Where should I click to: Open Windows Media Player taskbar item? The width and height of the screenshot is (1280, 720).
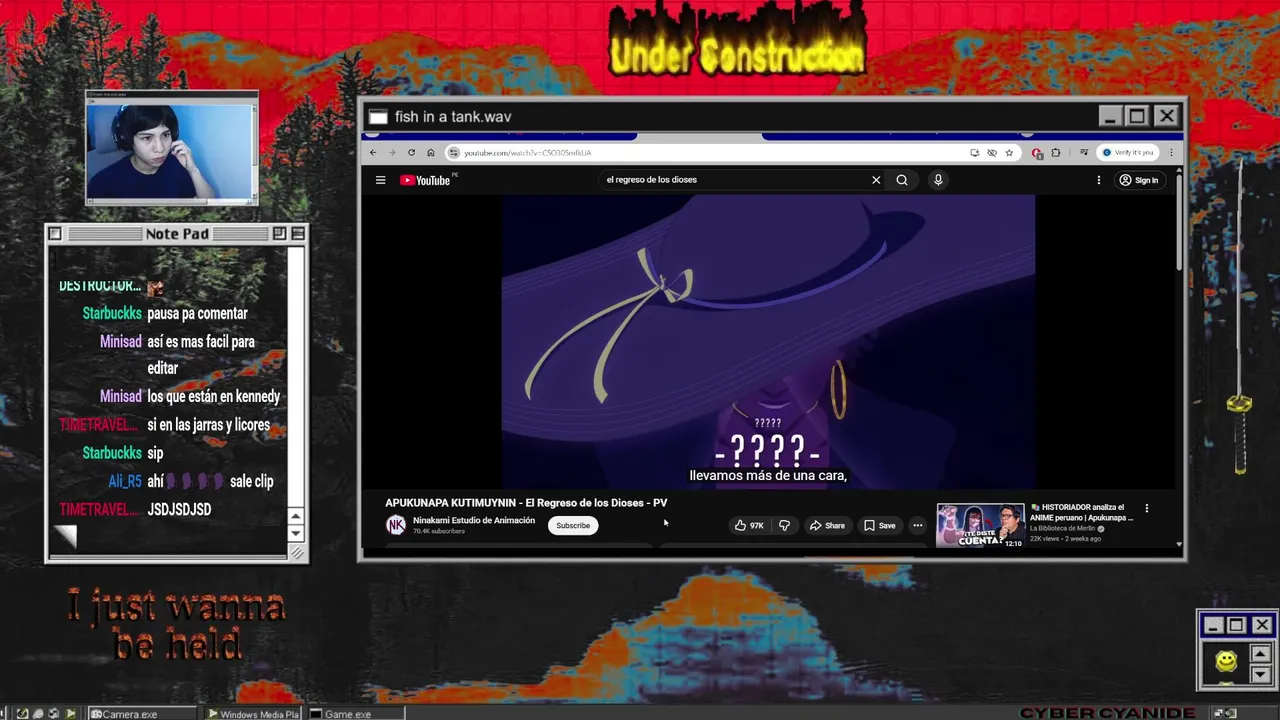(x=253, y=714)
